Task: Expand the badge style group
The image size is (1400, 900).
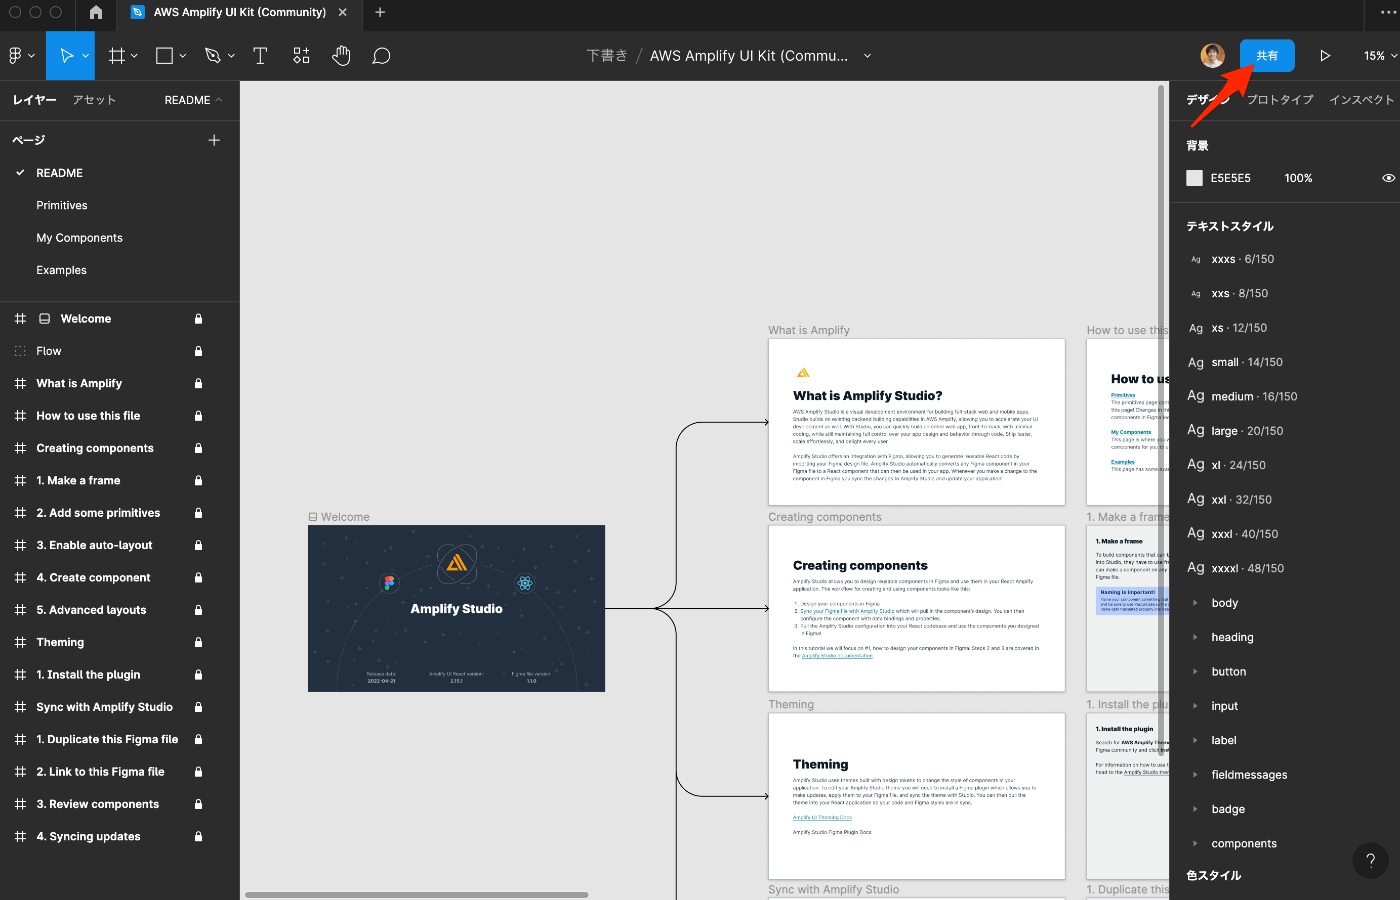Action: [1195, 809]
